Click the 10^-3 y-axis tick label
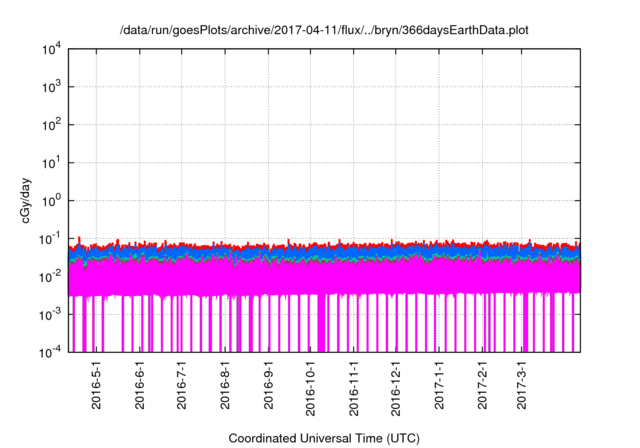This screenshot has height=448, width=640. [x=51, y=315]
